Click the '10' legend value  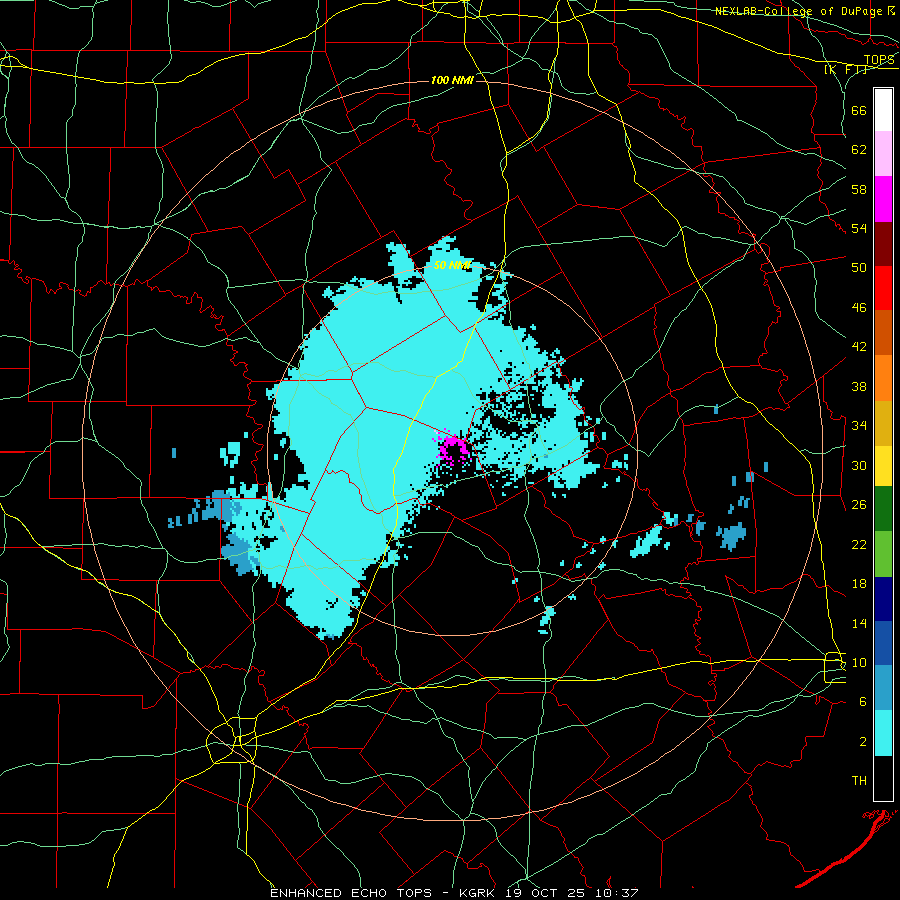(859, 662)
